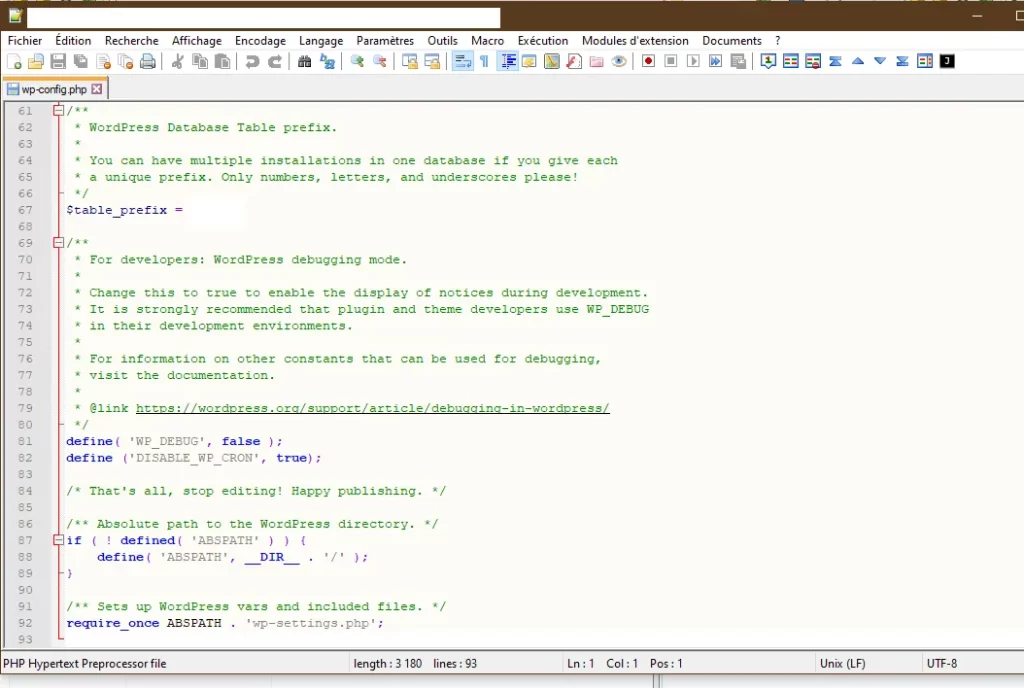Open the user defined language icon
This screenshot has width=1024, height=688.
click(529, 61)
